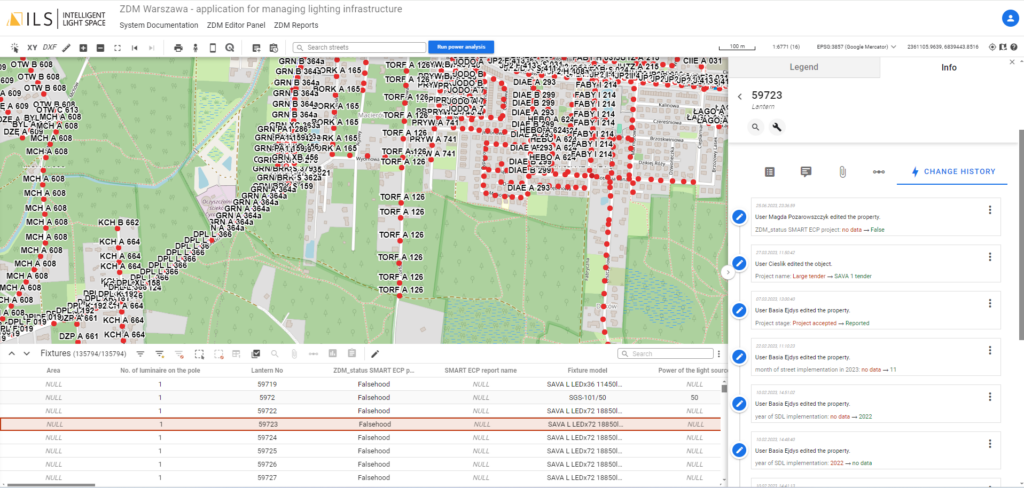Screen dimensions: 1024x488
Task: Click the XY coordinates tool
Action: [x=32, y=47]
